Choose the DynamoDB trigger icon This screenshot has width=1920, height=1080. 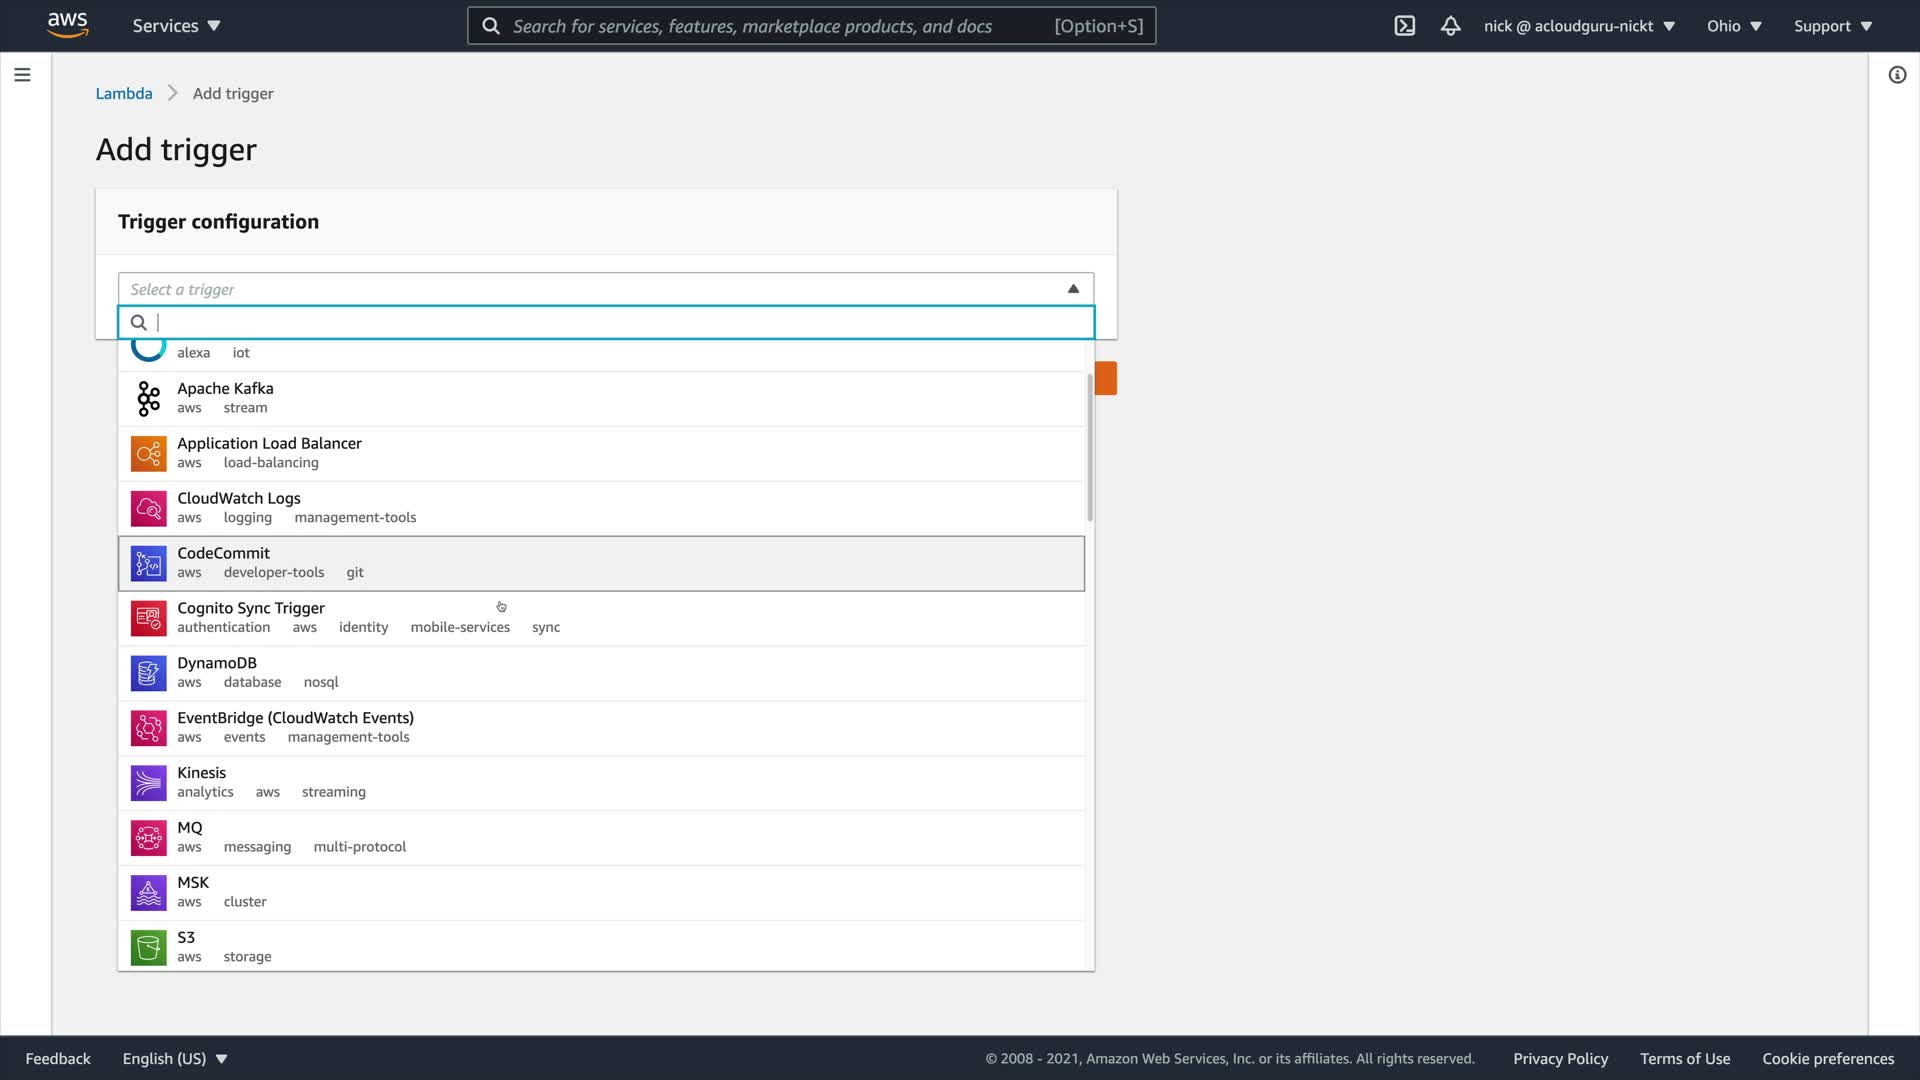pyautogui.click(x=148, y=673)
